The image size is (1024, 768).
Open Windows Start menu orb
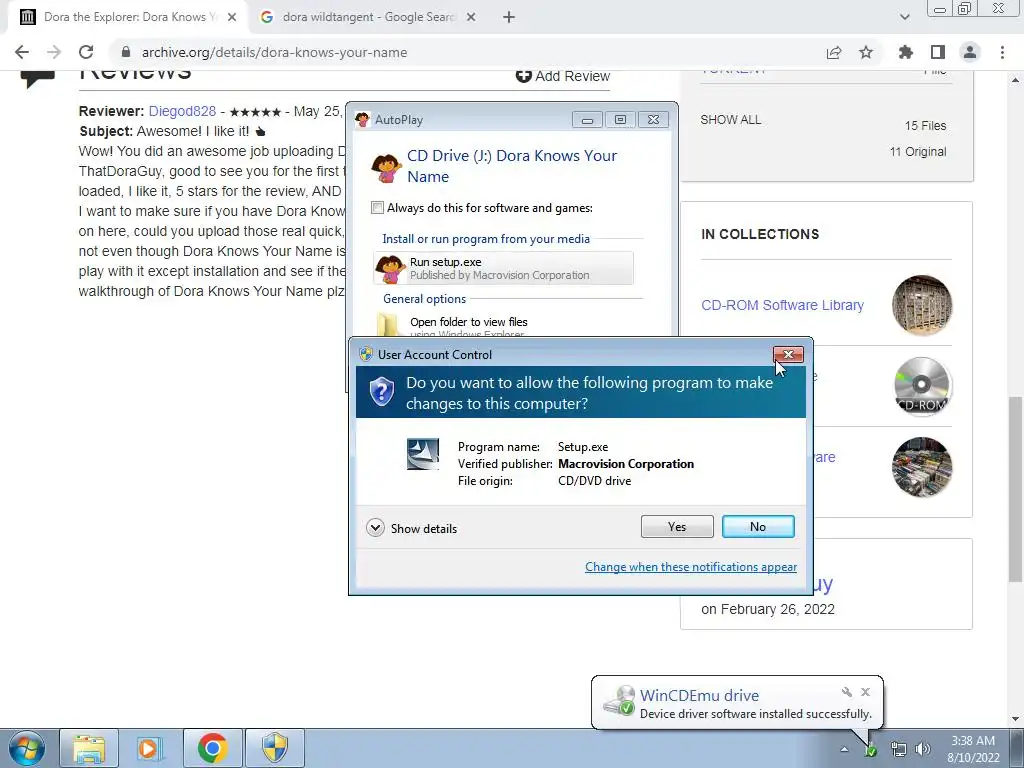pos(27,748)
